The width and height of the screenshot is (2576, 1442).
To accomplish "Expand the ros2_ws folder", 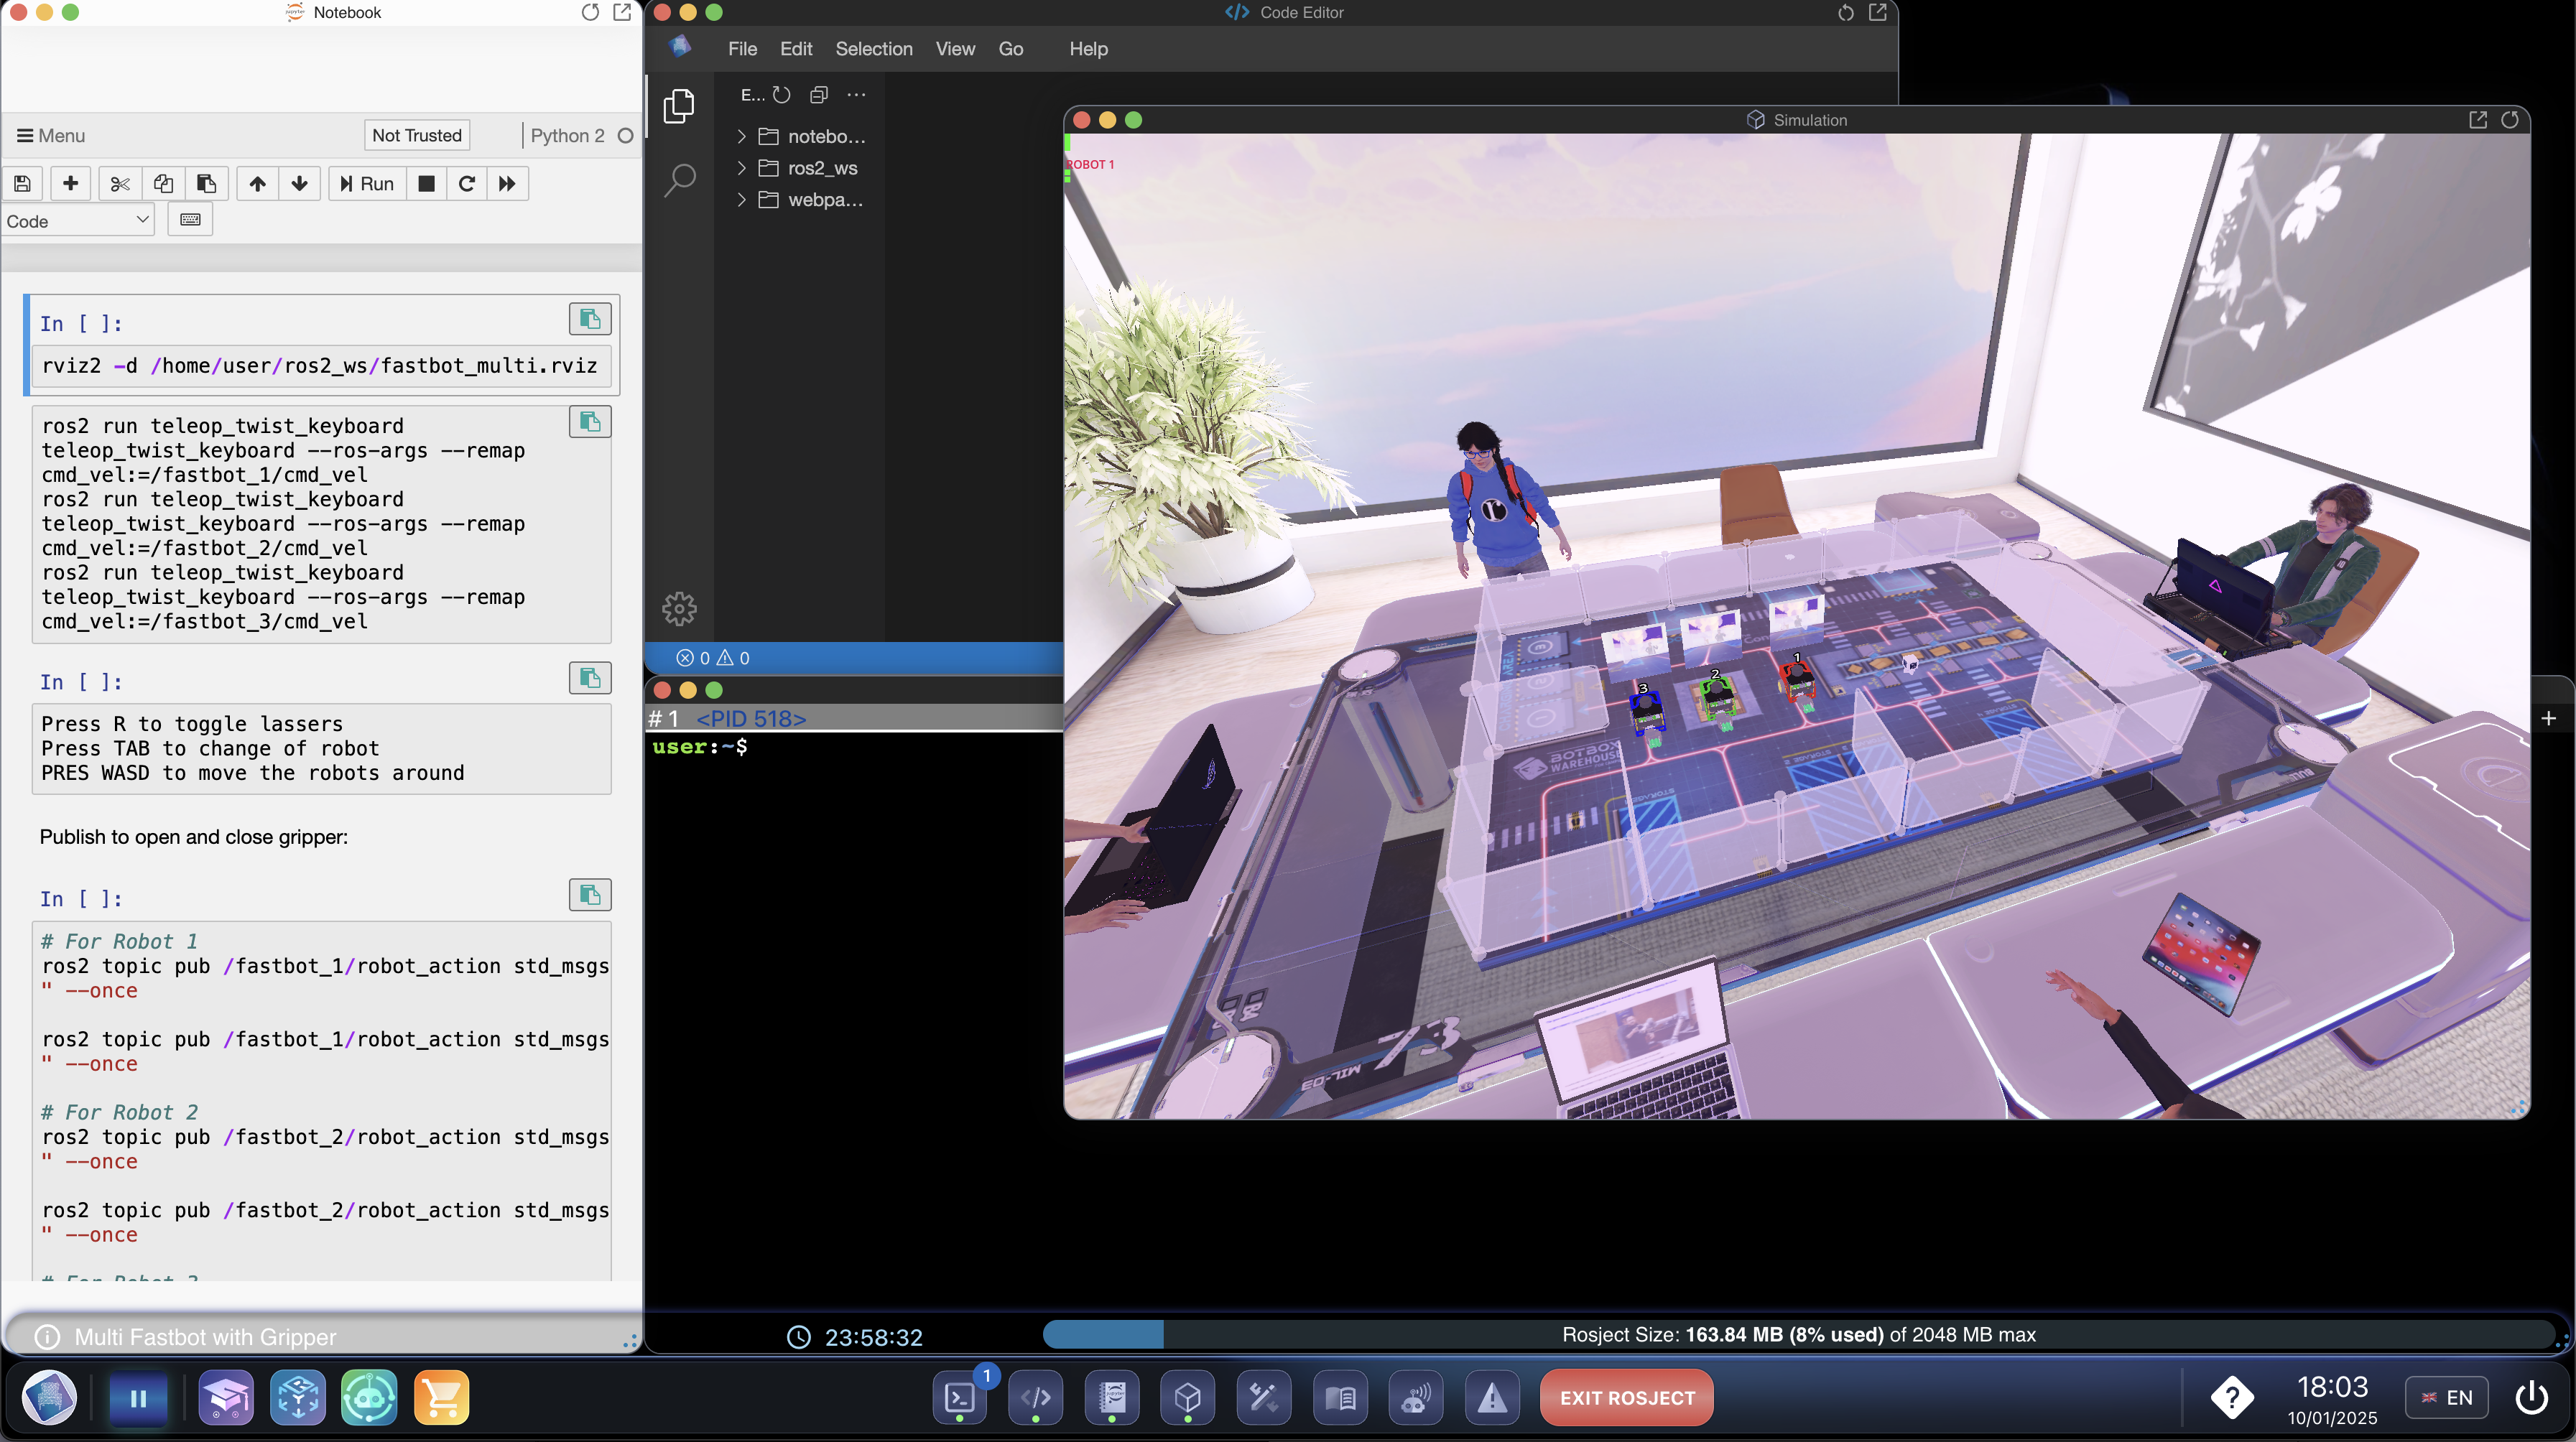I will [821, 168].
